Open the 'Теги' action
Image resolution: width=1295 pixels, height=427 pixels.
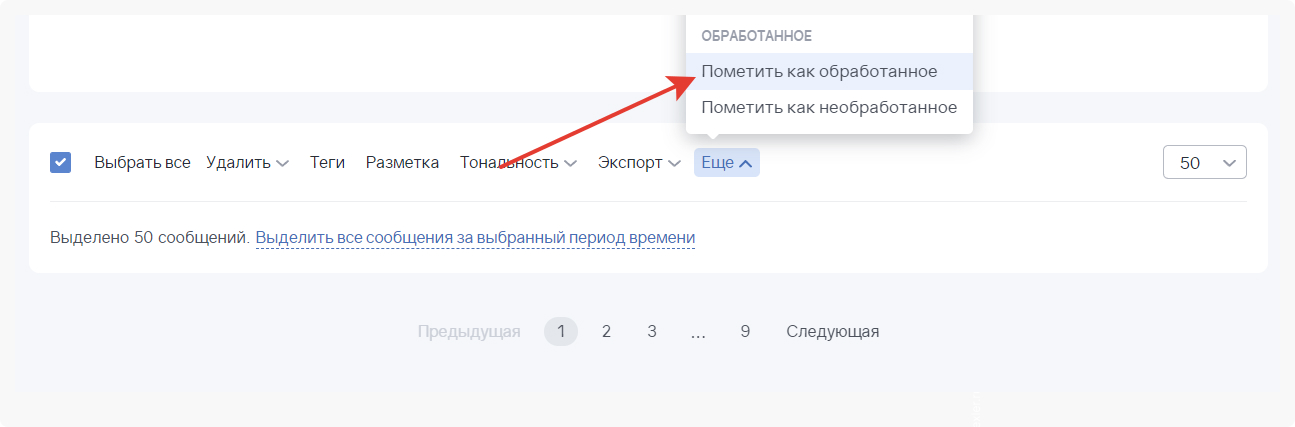click(327, 163)
